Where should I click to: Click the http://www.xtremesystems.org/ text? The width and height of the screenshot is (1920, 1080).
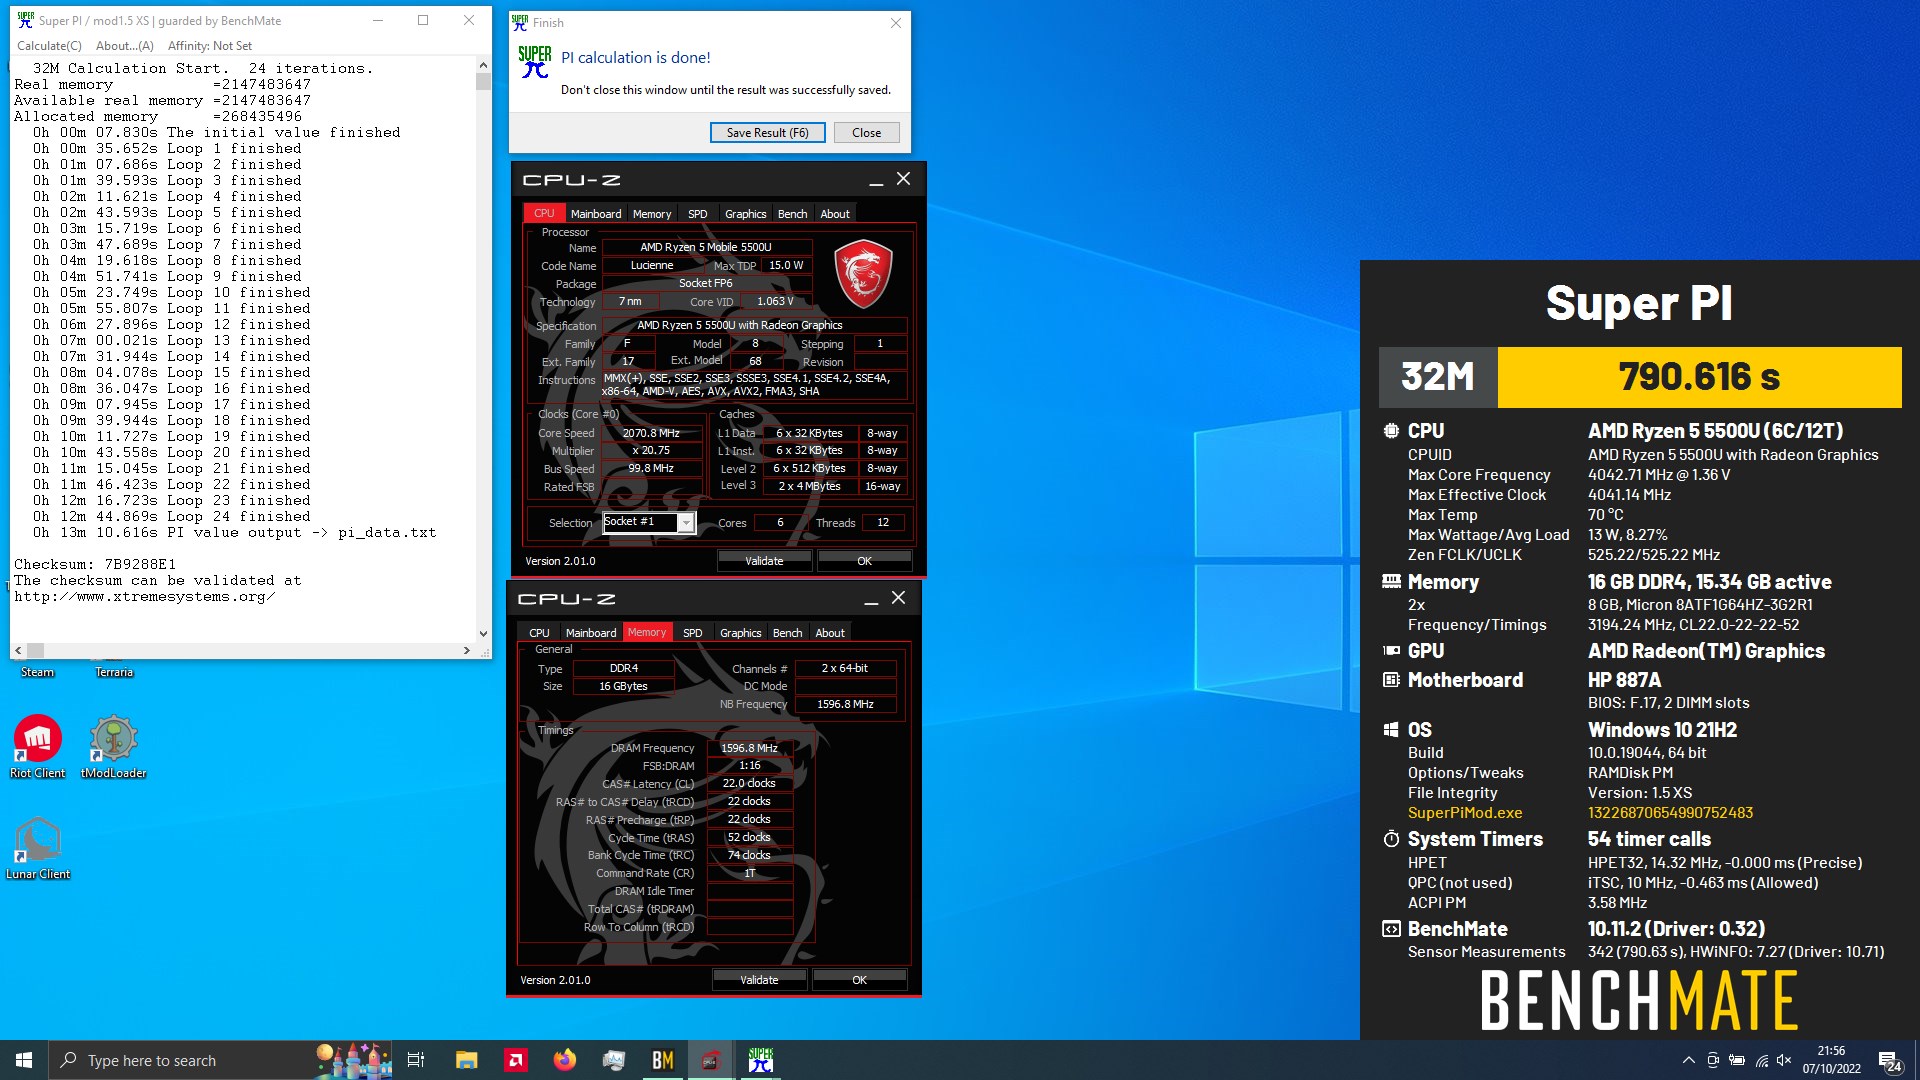(x=144, y=596)
